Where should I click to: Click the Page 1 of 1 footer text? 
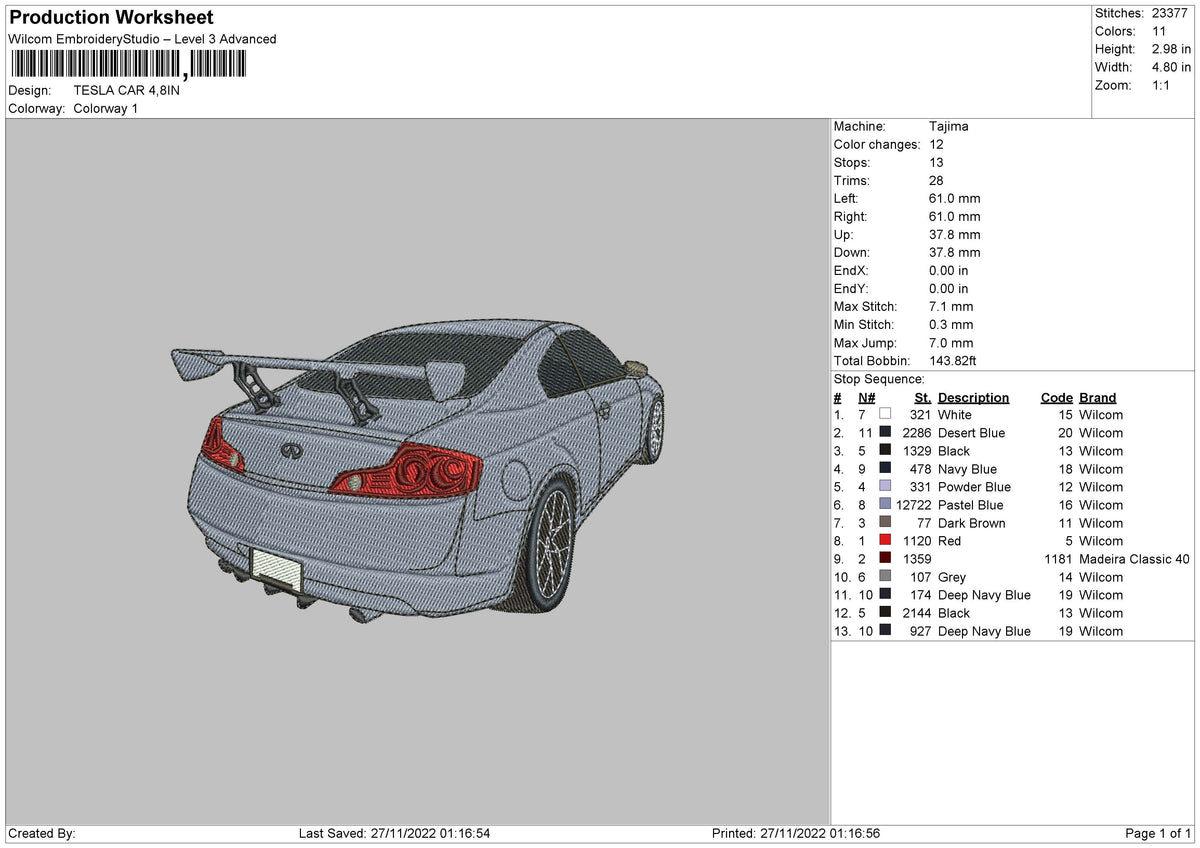1158,833
